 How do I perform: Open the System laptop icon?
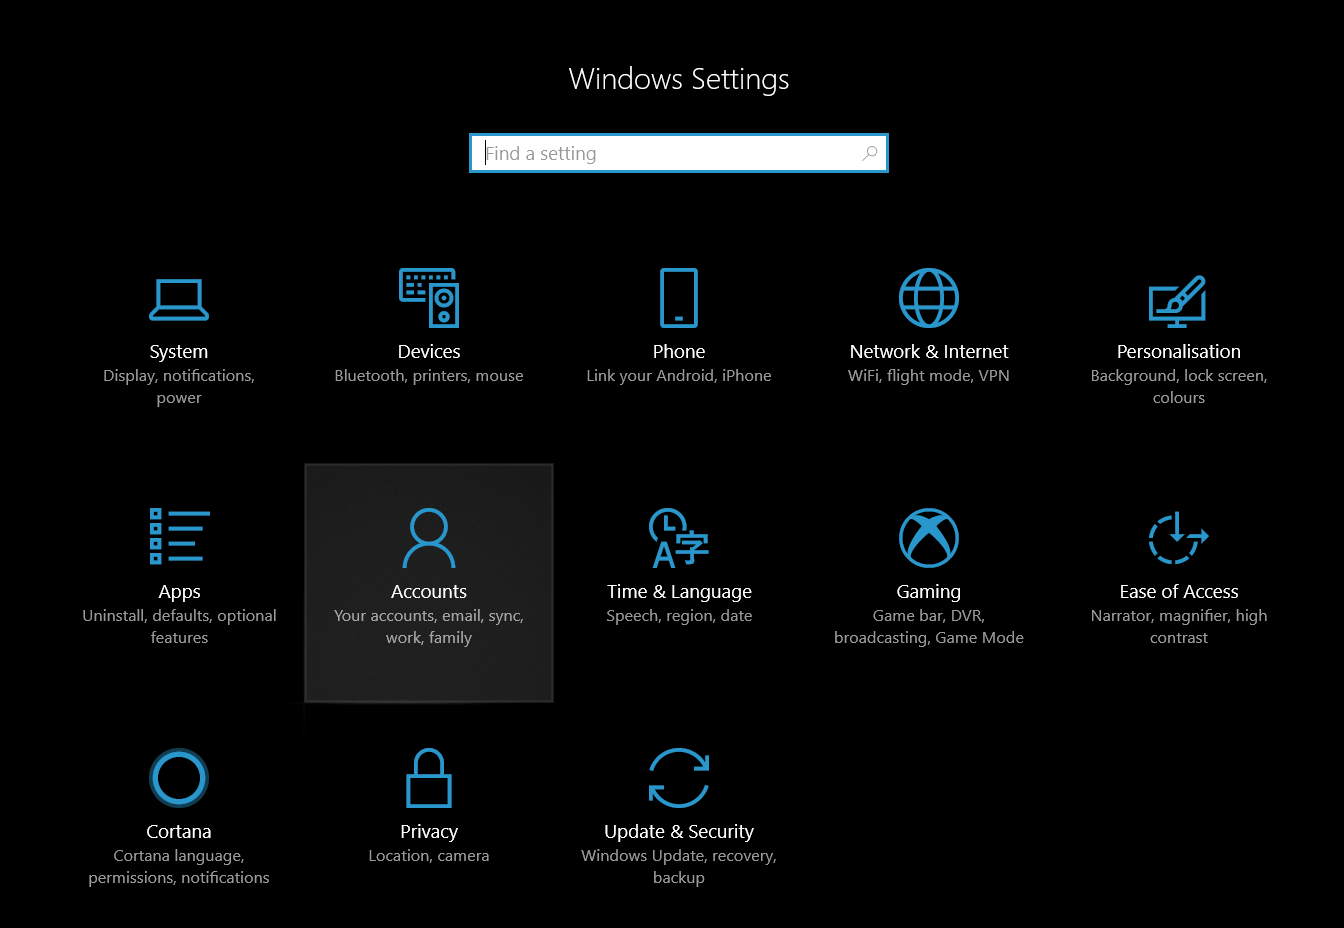[179, 299]
